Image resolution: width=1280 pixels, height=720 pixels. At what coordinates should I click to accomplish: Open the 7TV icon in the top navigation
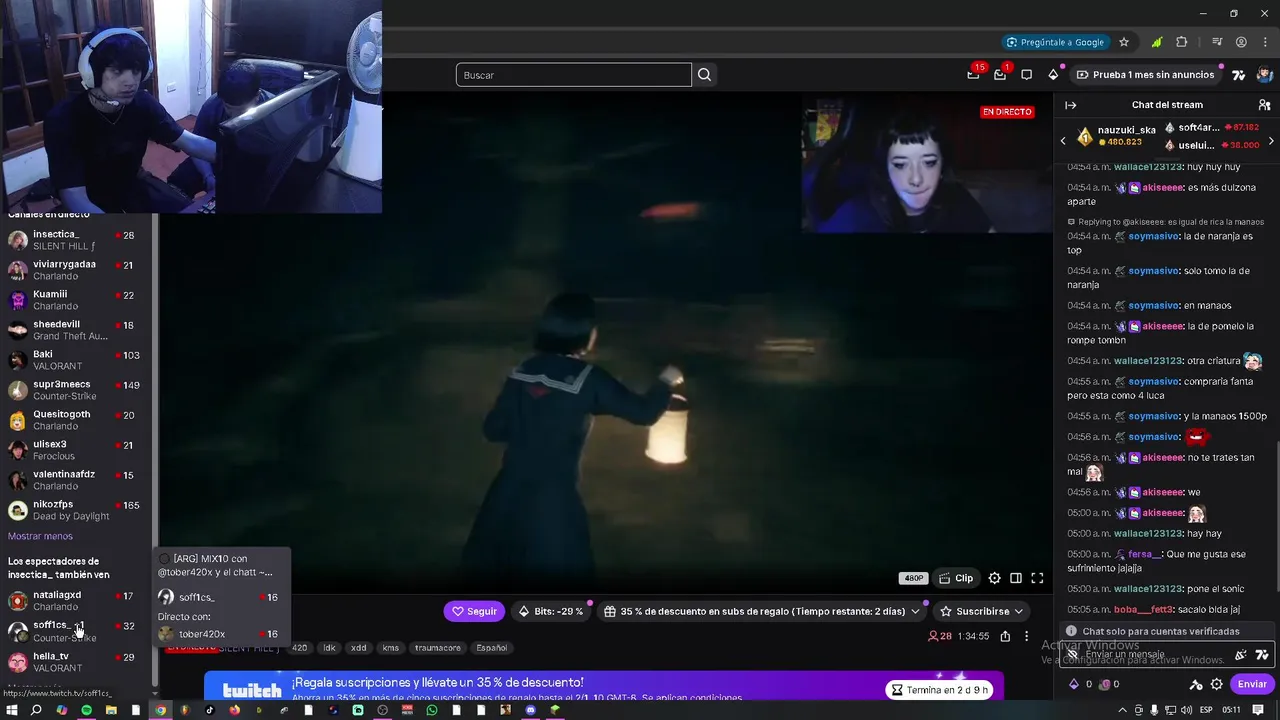pyautogui.click(x=1239, y=75)
